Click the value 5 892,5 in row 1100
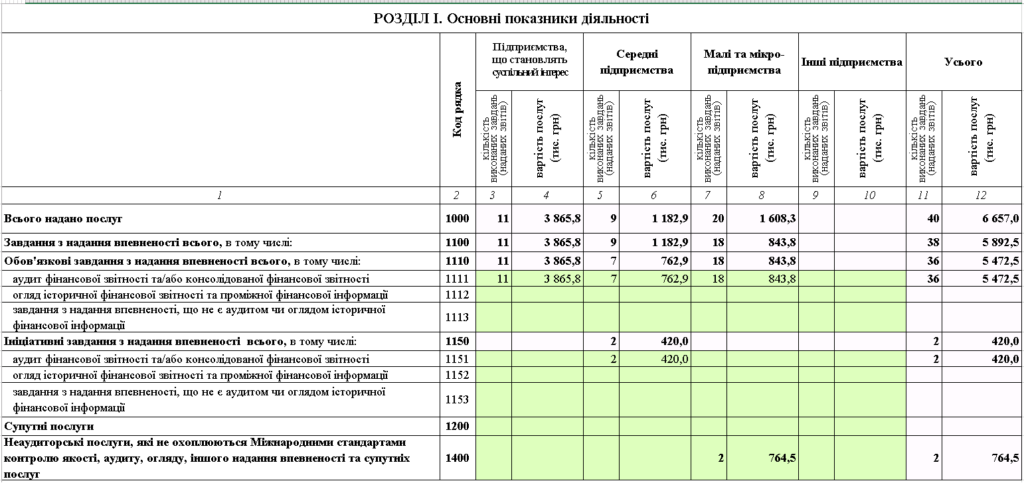The width and height of the screenshot is (1024, 483). coord(982,242)
